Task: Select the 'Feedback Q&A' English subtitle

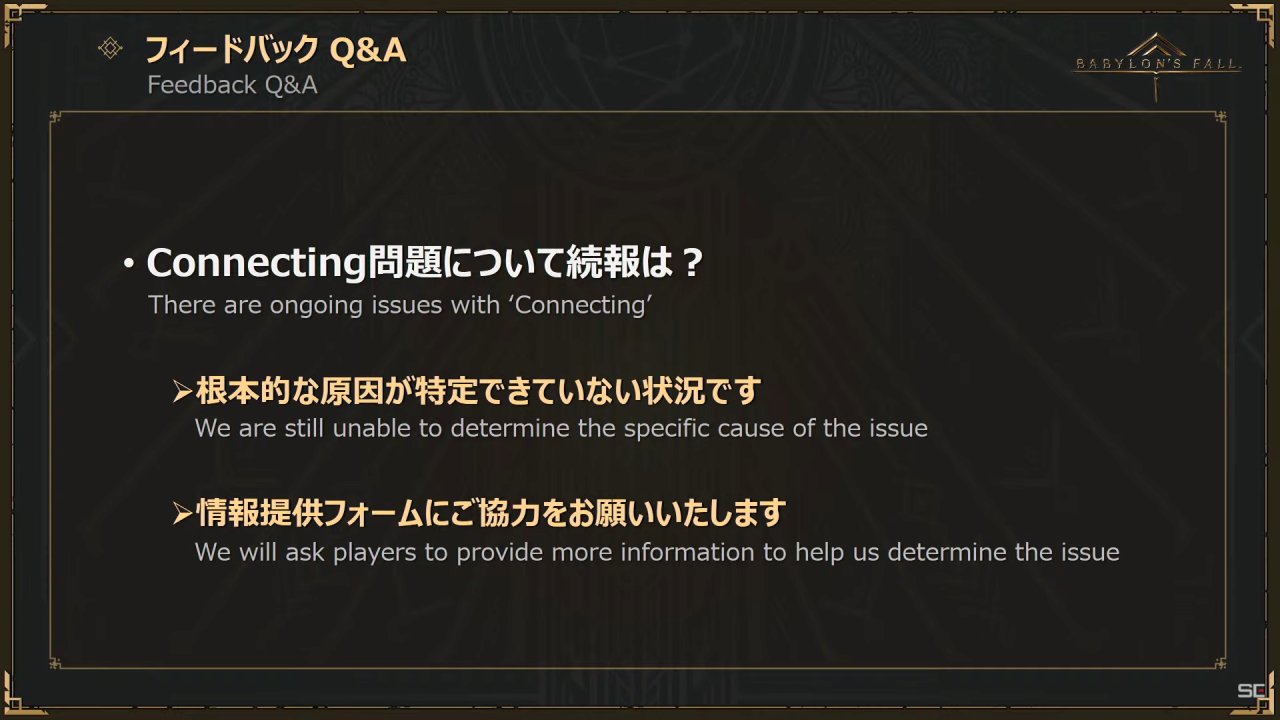Action: (x=232, y=85)
